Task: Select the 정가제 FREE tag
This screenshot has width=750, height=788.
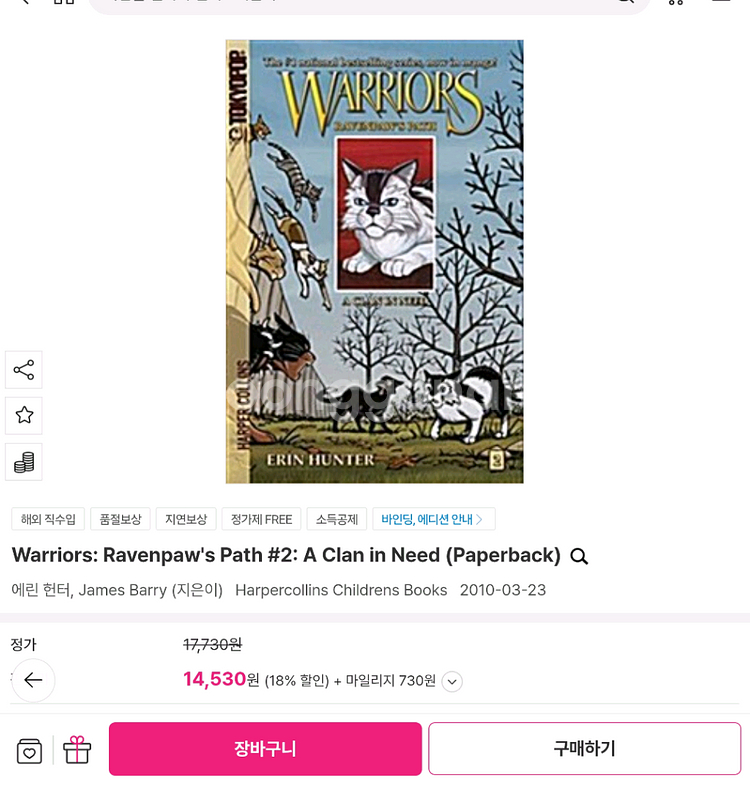Action: click(x=261, y=519)
